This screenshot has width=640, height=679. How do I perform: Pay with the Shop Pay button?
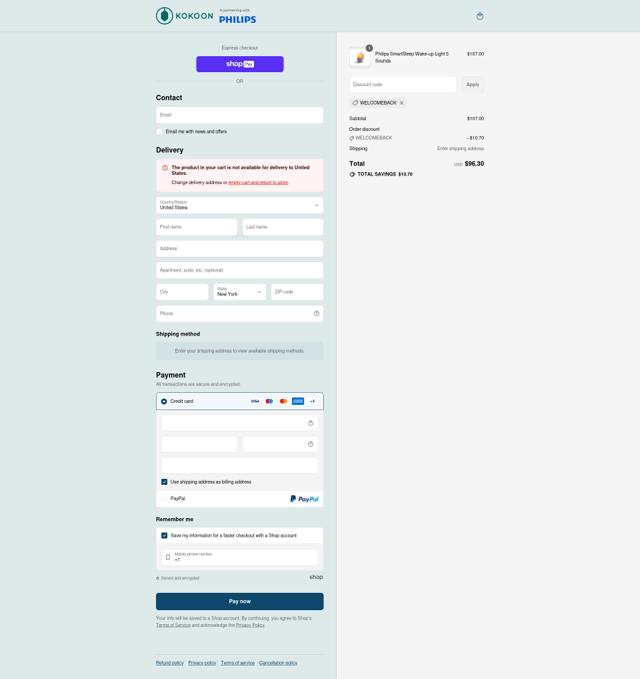[x=240, y=64]
